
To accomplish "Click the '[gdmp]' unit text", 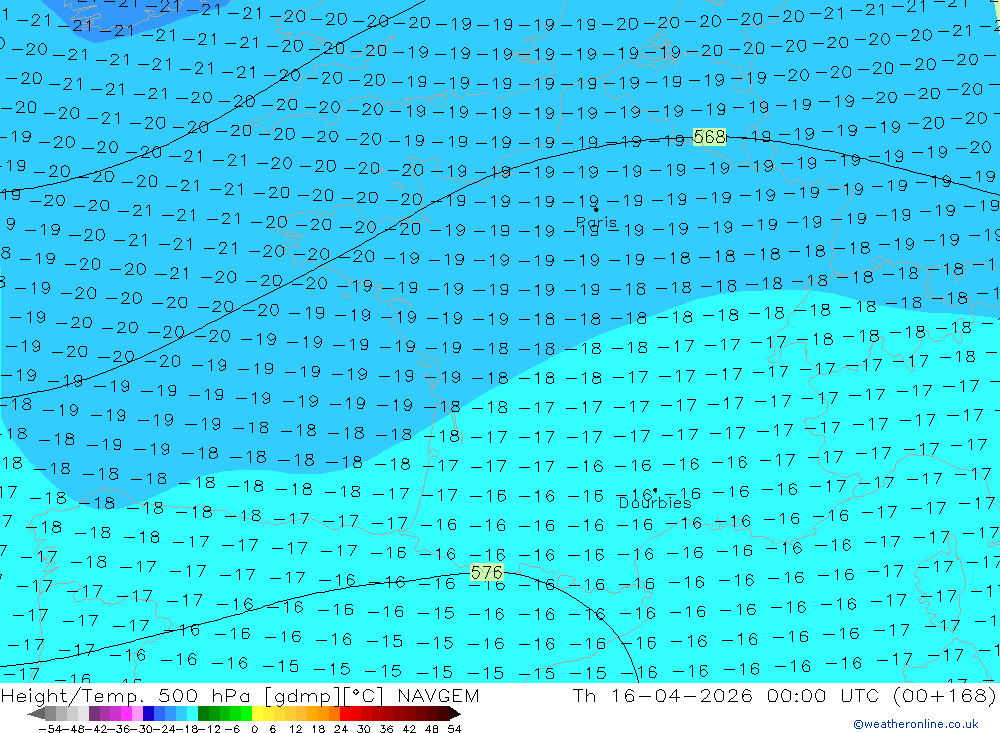I will coord(303,695).
